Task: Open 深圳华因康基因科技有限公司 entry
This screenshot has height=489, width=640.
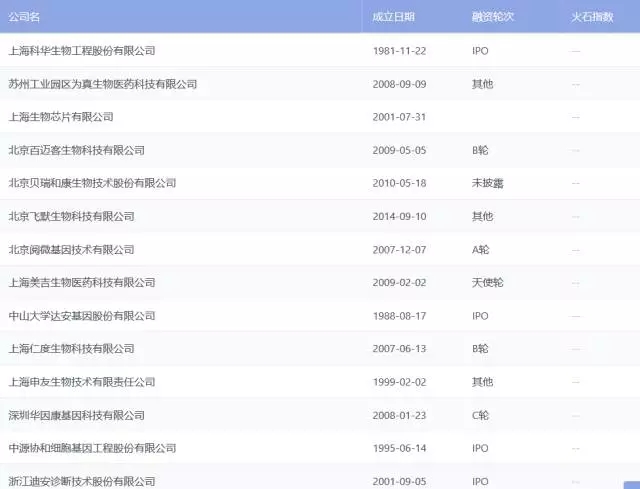Action: click(x=77, y=415)
